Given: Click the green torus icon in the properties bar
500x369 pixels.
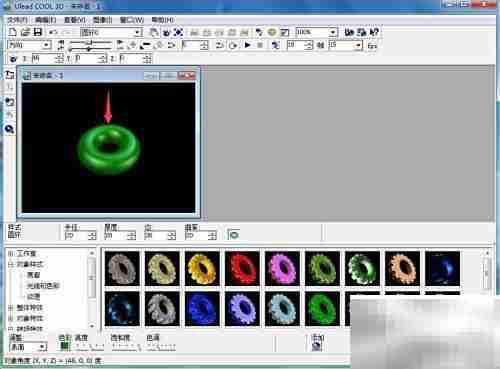Looking at the screenshot, I should coord(234,235).
